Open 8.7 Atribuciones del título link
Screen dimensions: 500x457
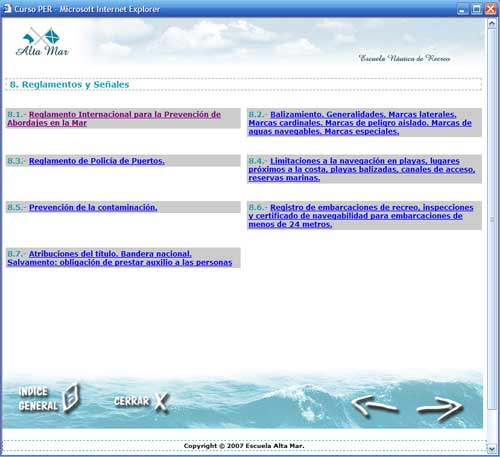120,258
